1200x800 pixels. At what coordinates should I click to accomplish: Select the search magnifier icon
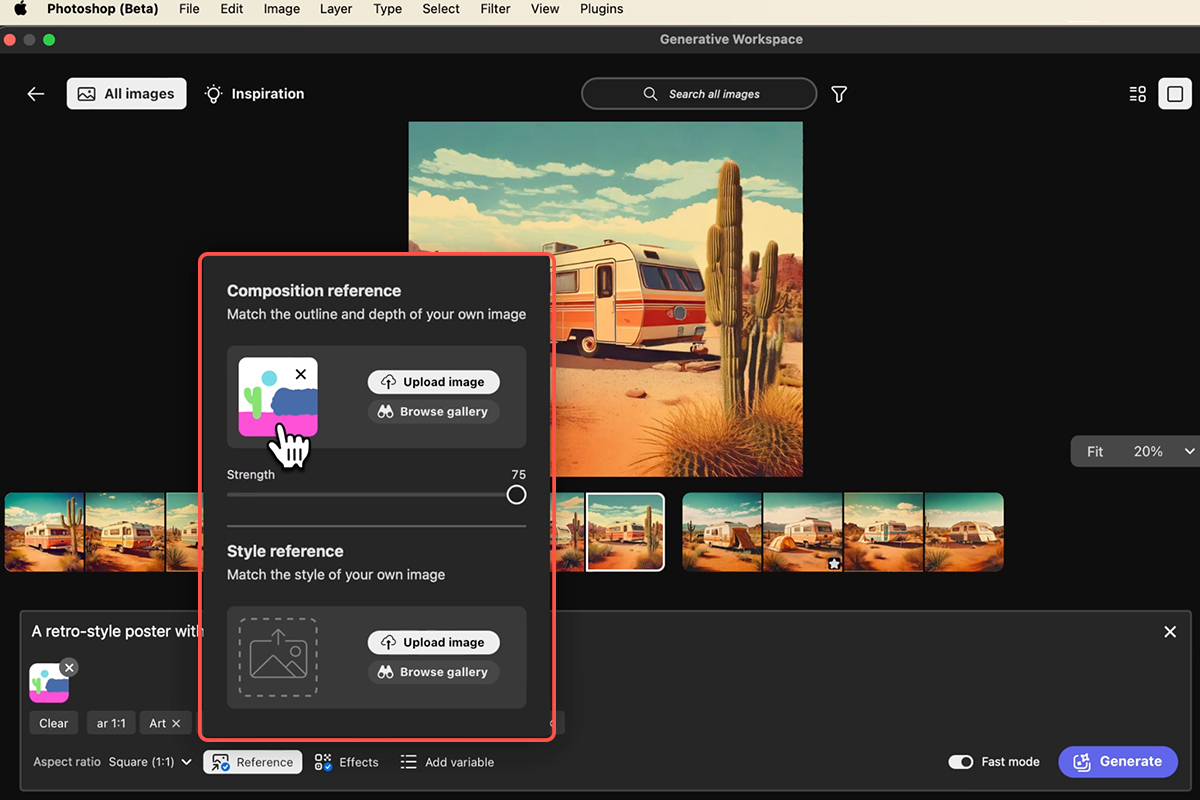coord(650,93)
